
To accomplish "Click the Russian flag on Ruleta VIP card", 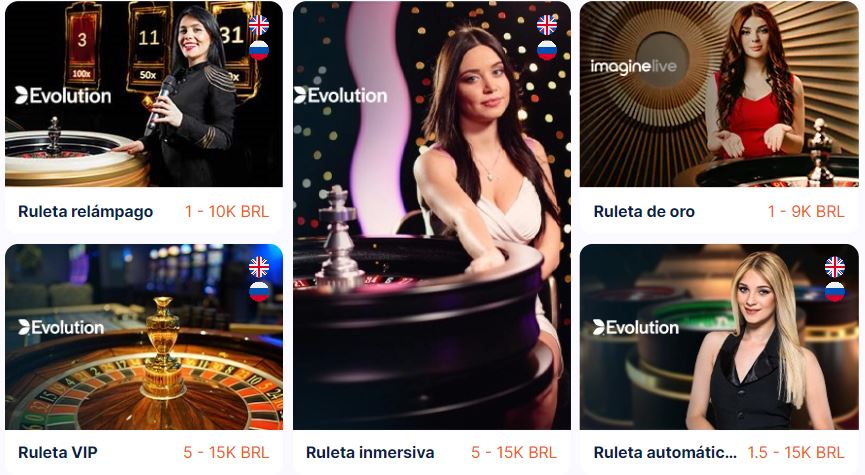I will click(x=259, y=292).
